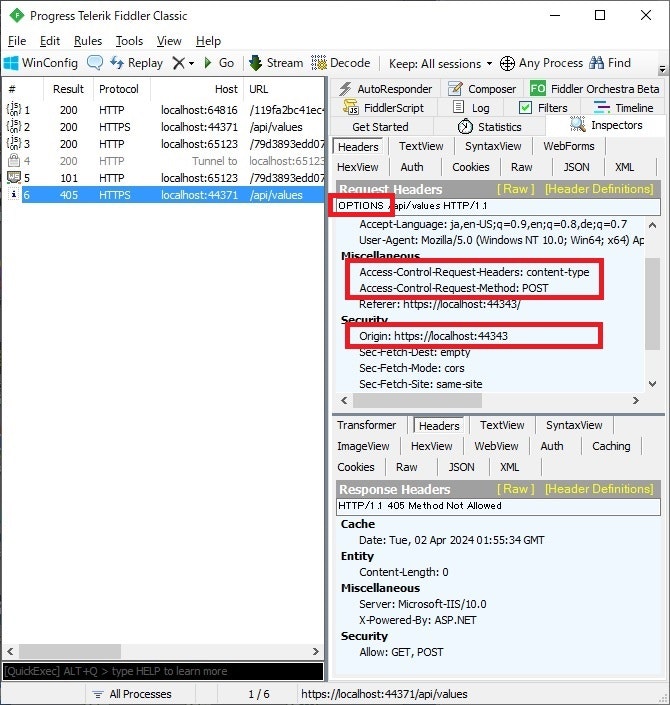Select the response Caching tab
The height and width of the screenshot is (705, 670).
611,446
